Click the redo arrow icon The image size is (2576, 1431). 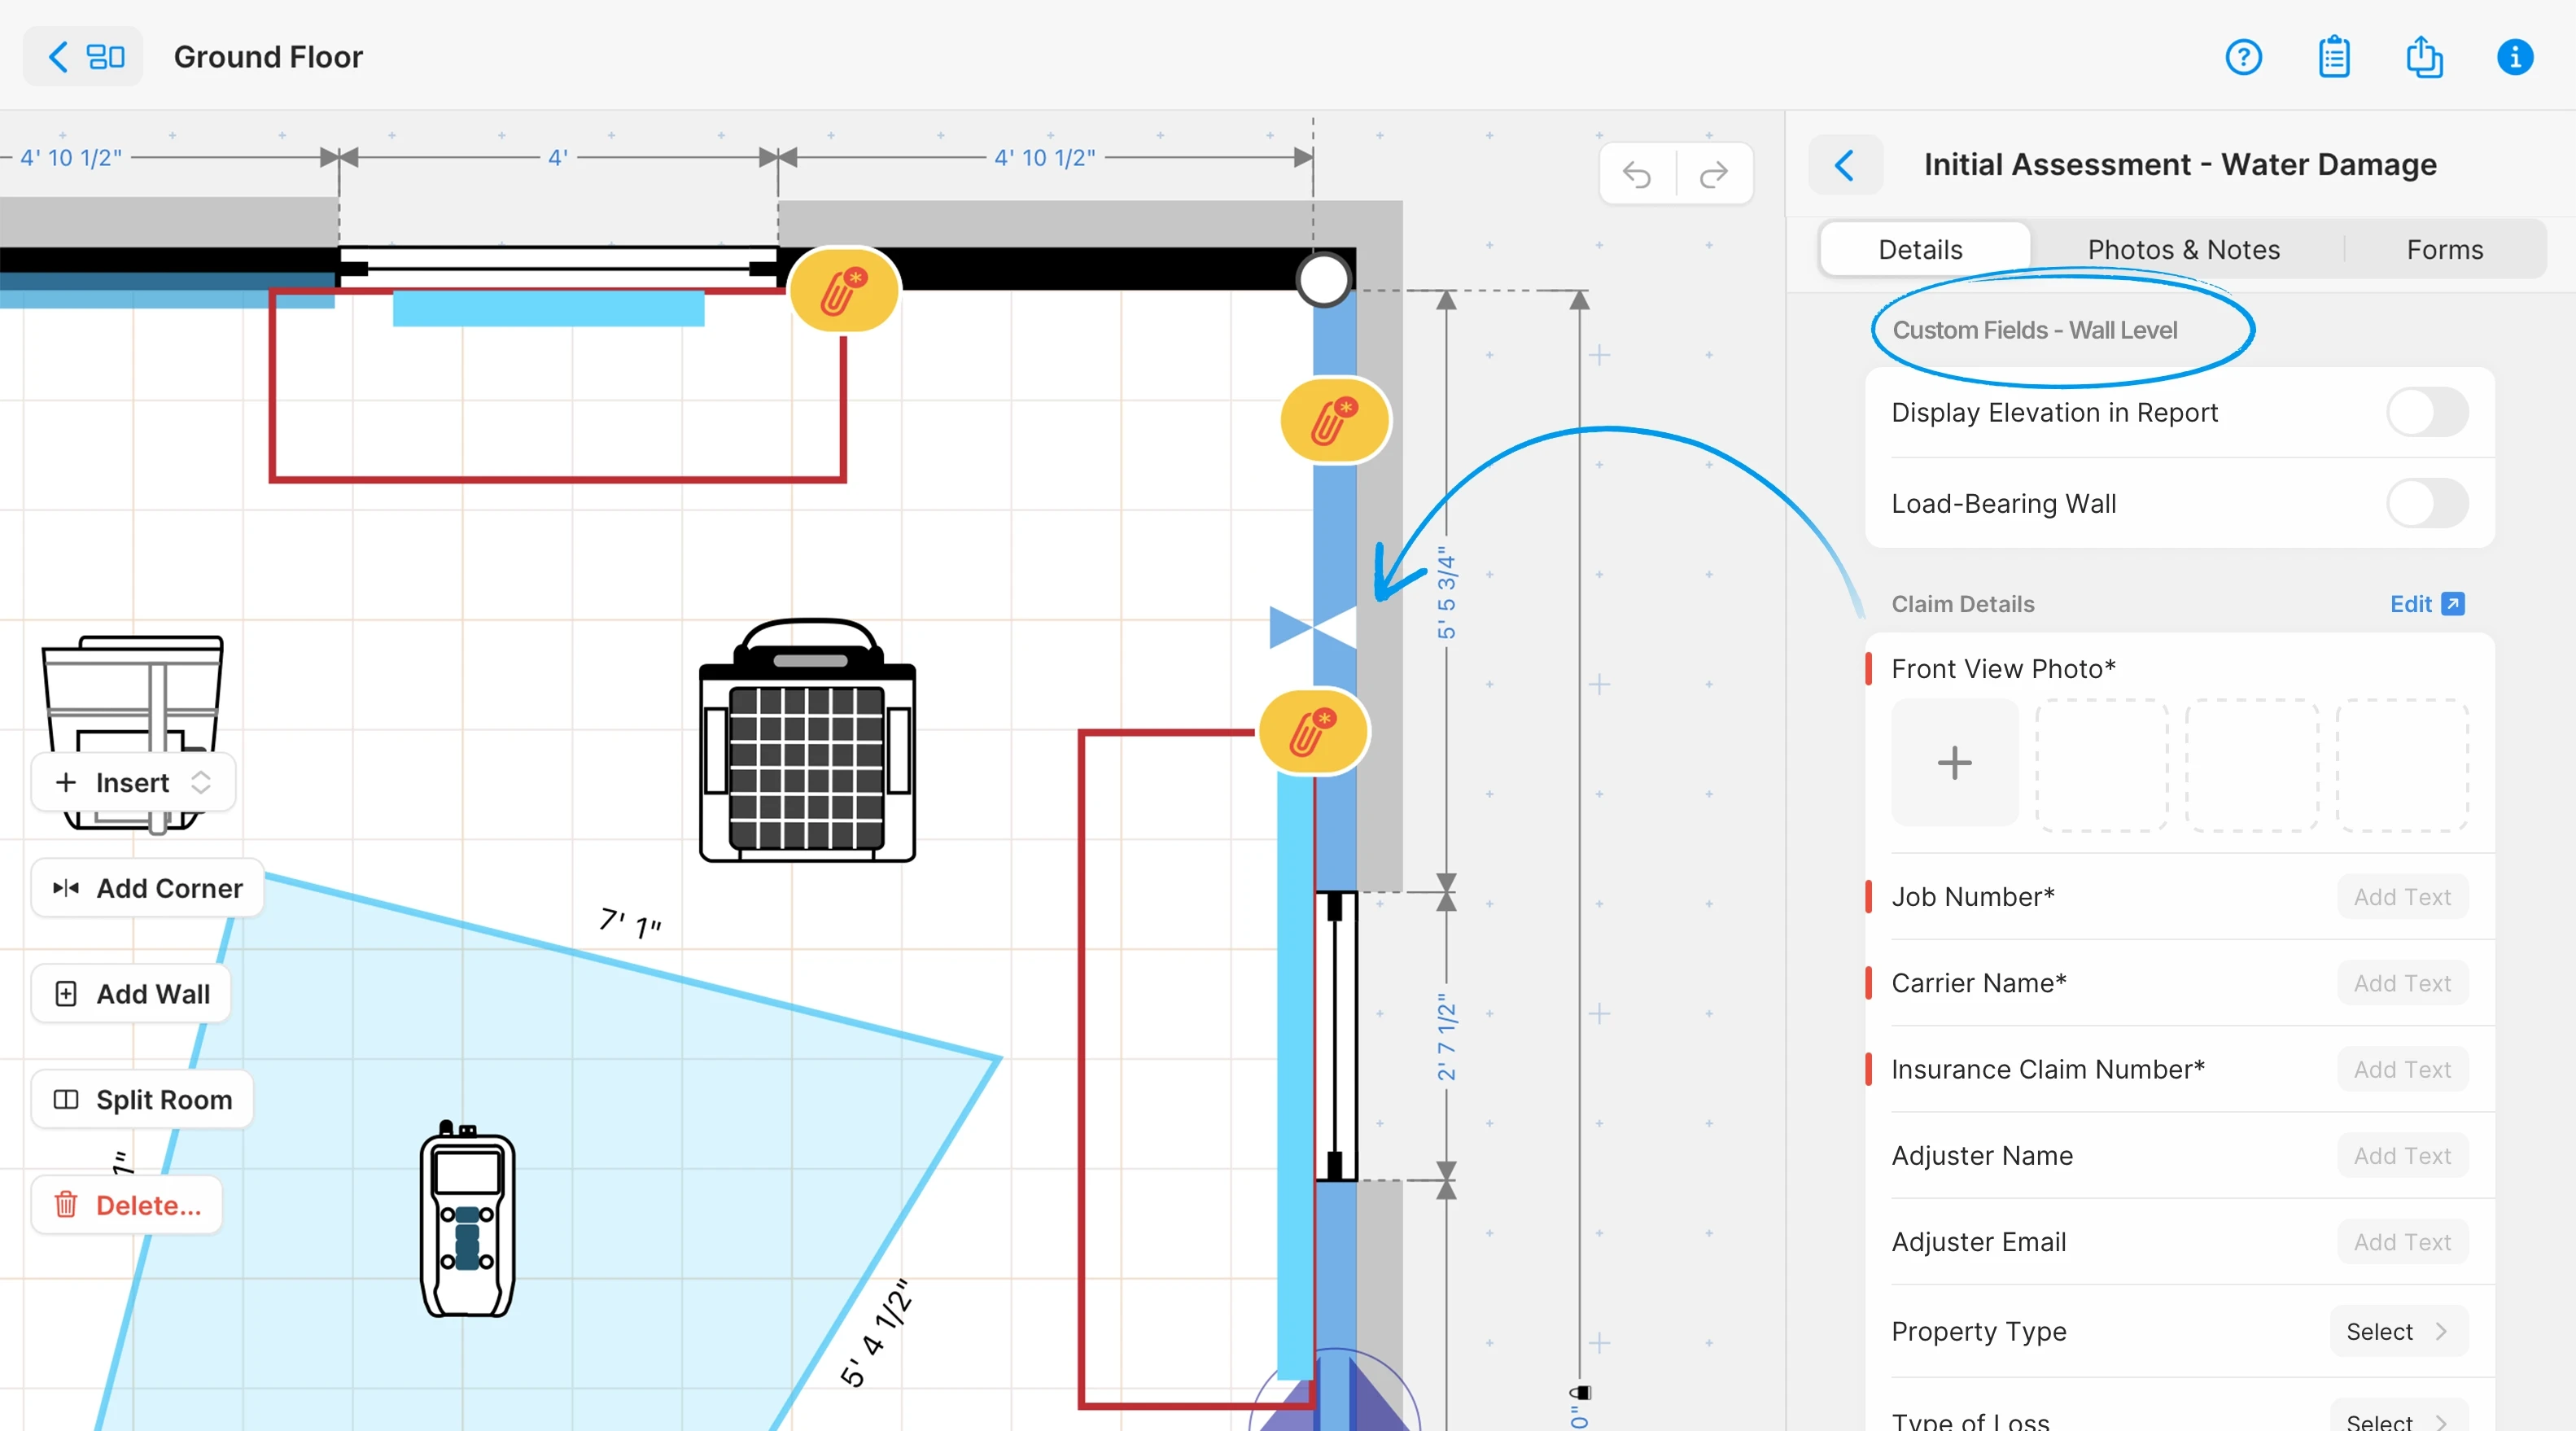(1714, 175)
